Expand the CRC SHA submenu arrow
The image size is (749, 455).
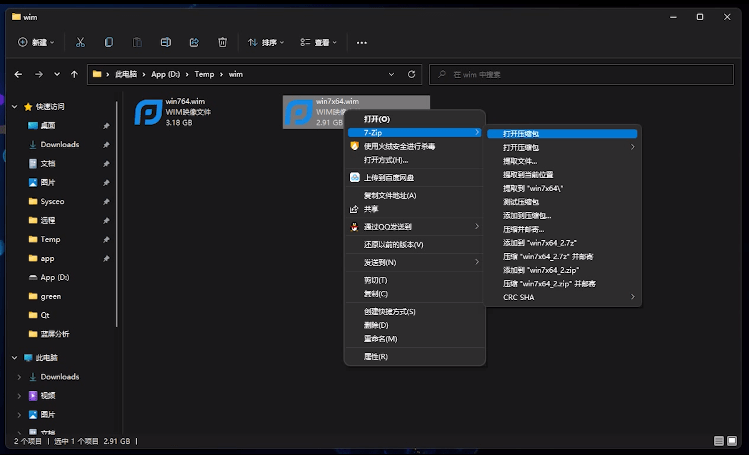(x=632, y=297)
